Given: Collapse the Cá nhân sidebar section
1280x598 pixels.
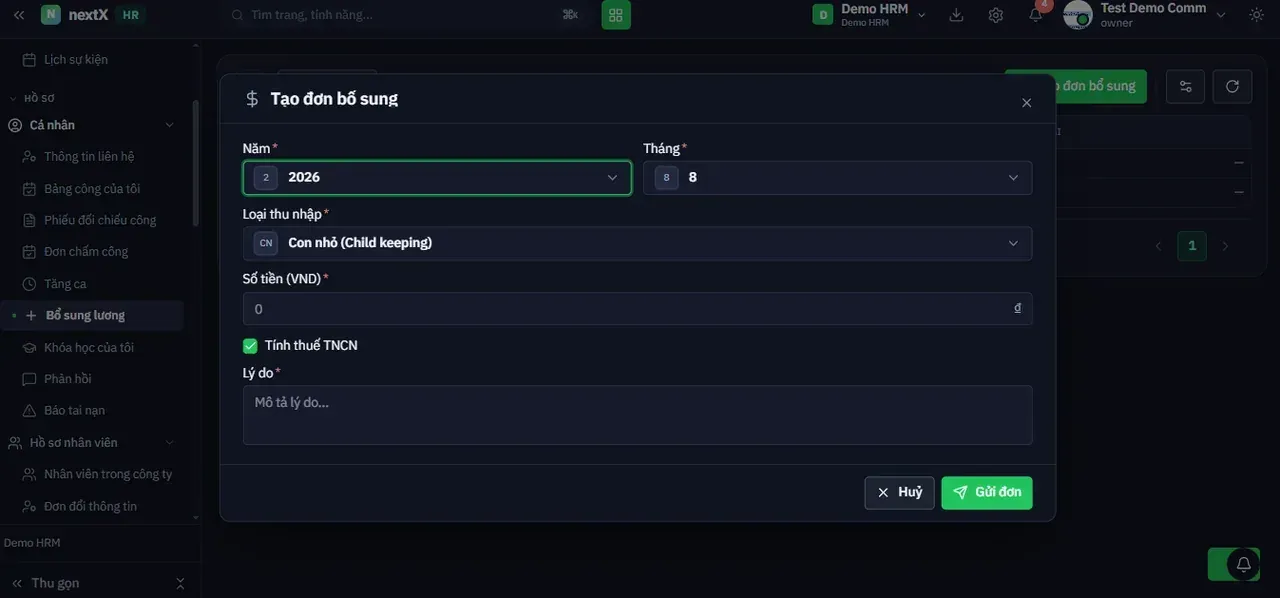Looking at the screenshot, I should 169,125.
